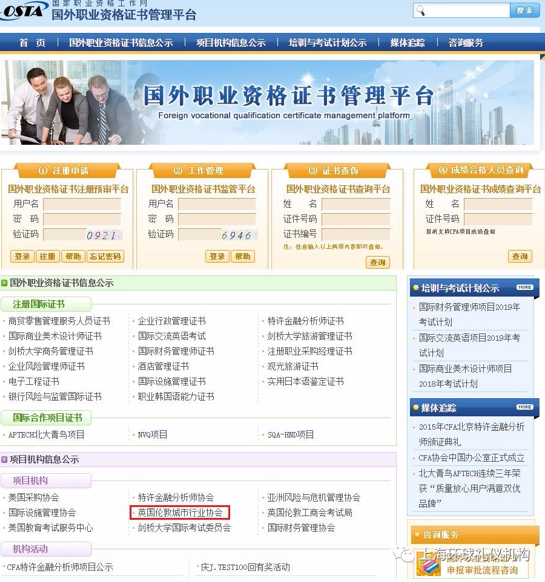Click 查询 button in 成绩合格人员查询 panel
545x582 pixels.
tap(520, 256)
